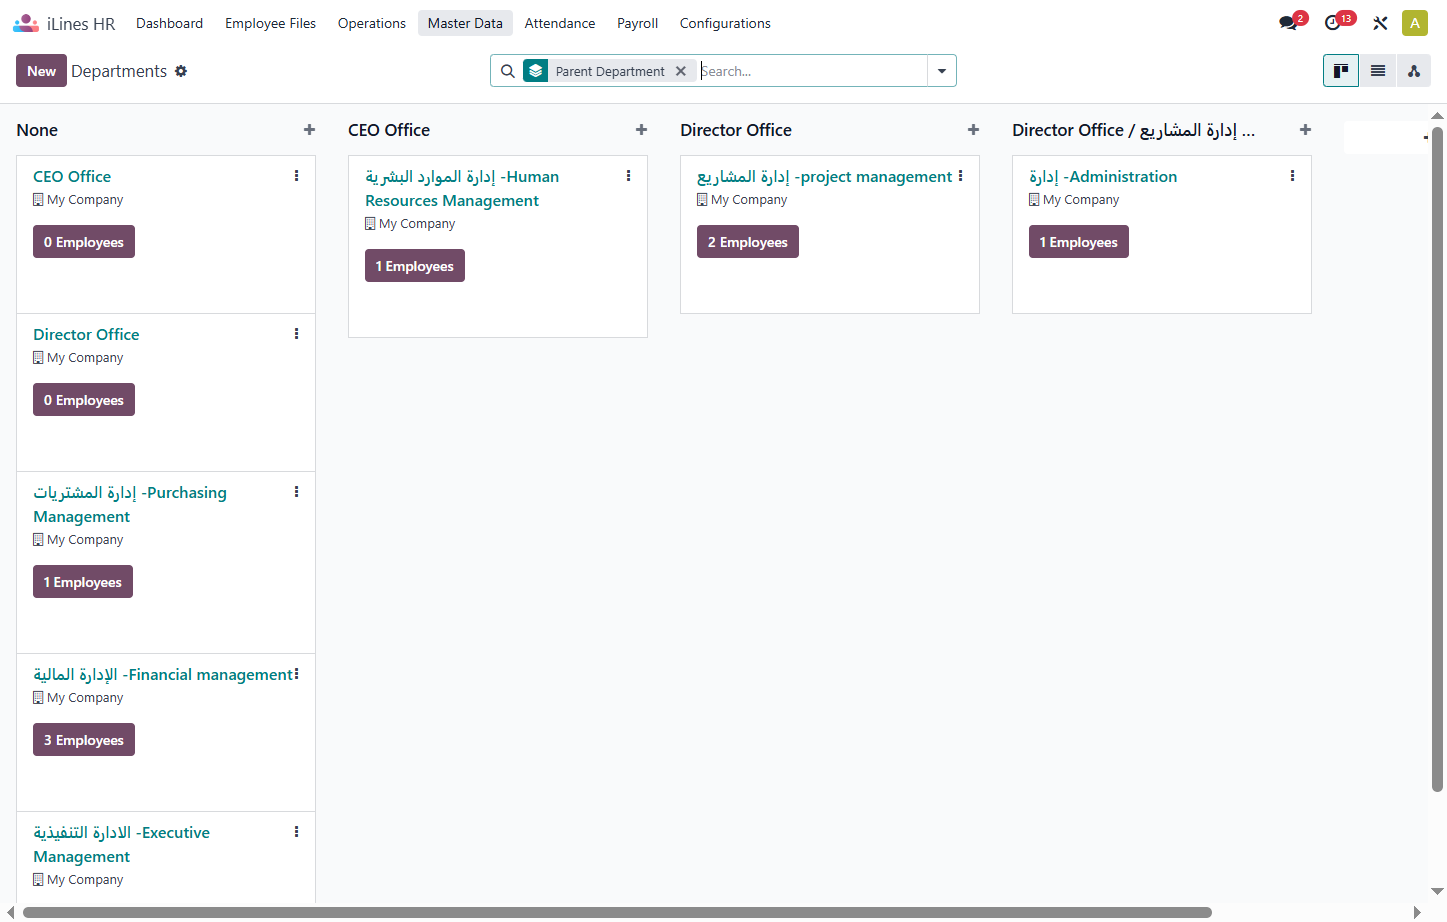Open the Master Data menu
Image resolution: width=1447 pixels, height=922 pixels.
tap(465, 23)
